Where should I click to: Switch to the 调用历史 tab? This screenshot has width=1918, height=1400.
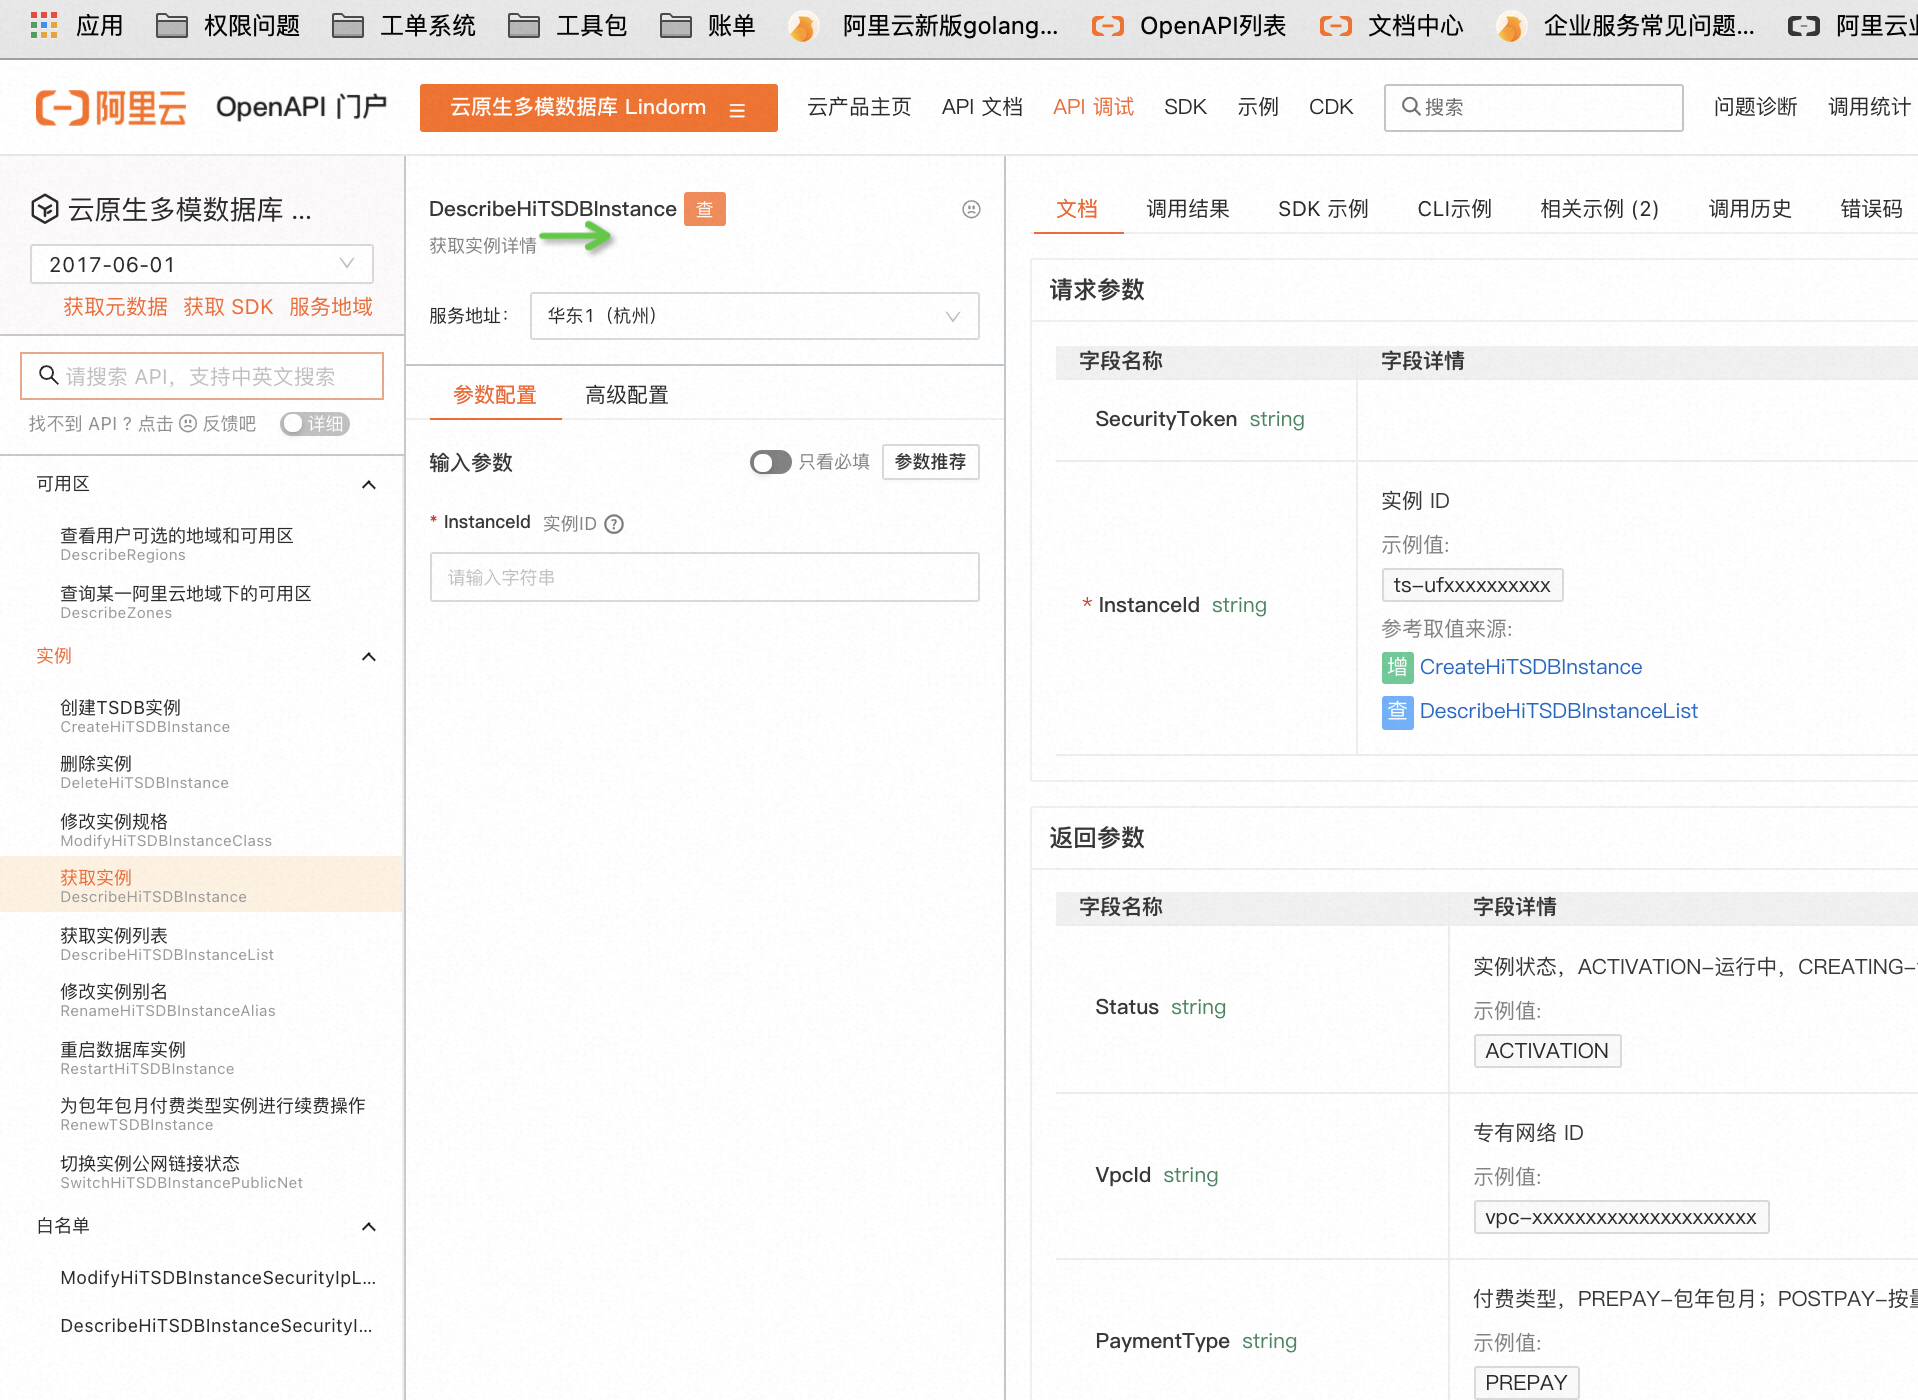1750,209
